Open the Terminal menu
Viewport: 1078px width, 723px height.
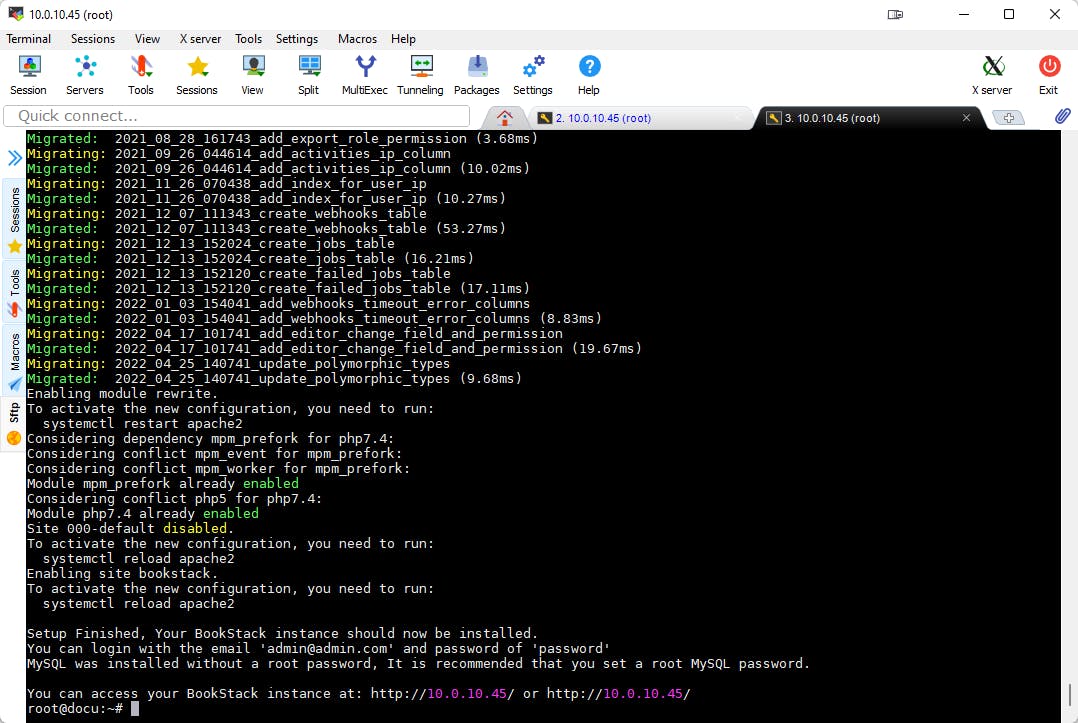tap(29, 39)
